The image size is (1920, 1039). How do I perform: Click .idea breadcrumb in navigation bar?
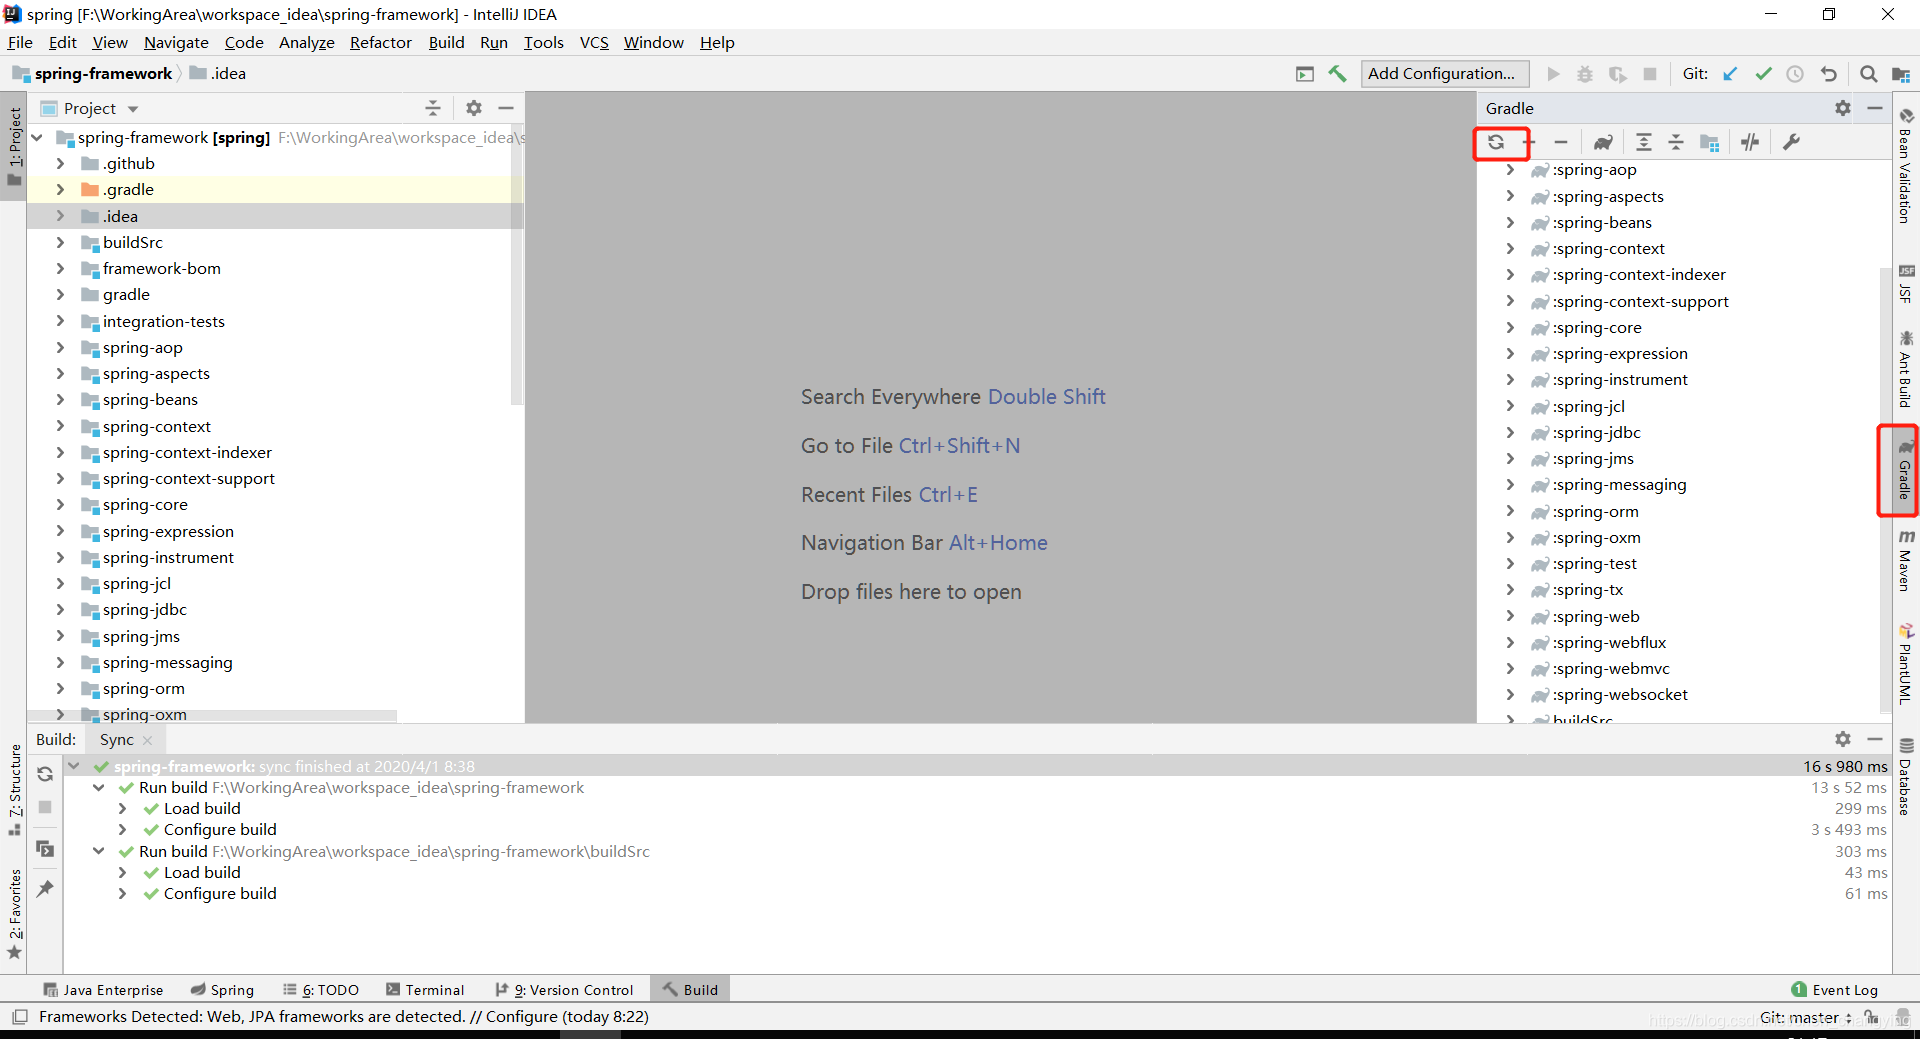(x=218, y=74)
